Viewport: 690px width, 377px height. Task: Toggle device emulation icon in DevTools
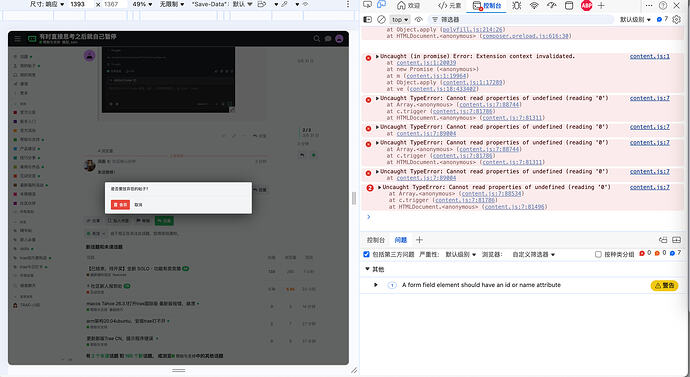[x=382, y=5]
